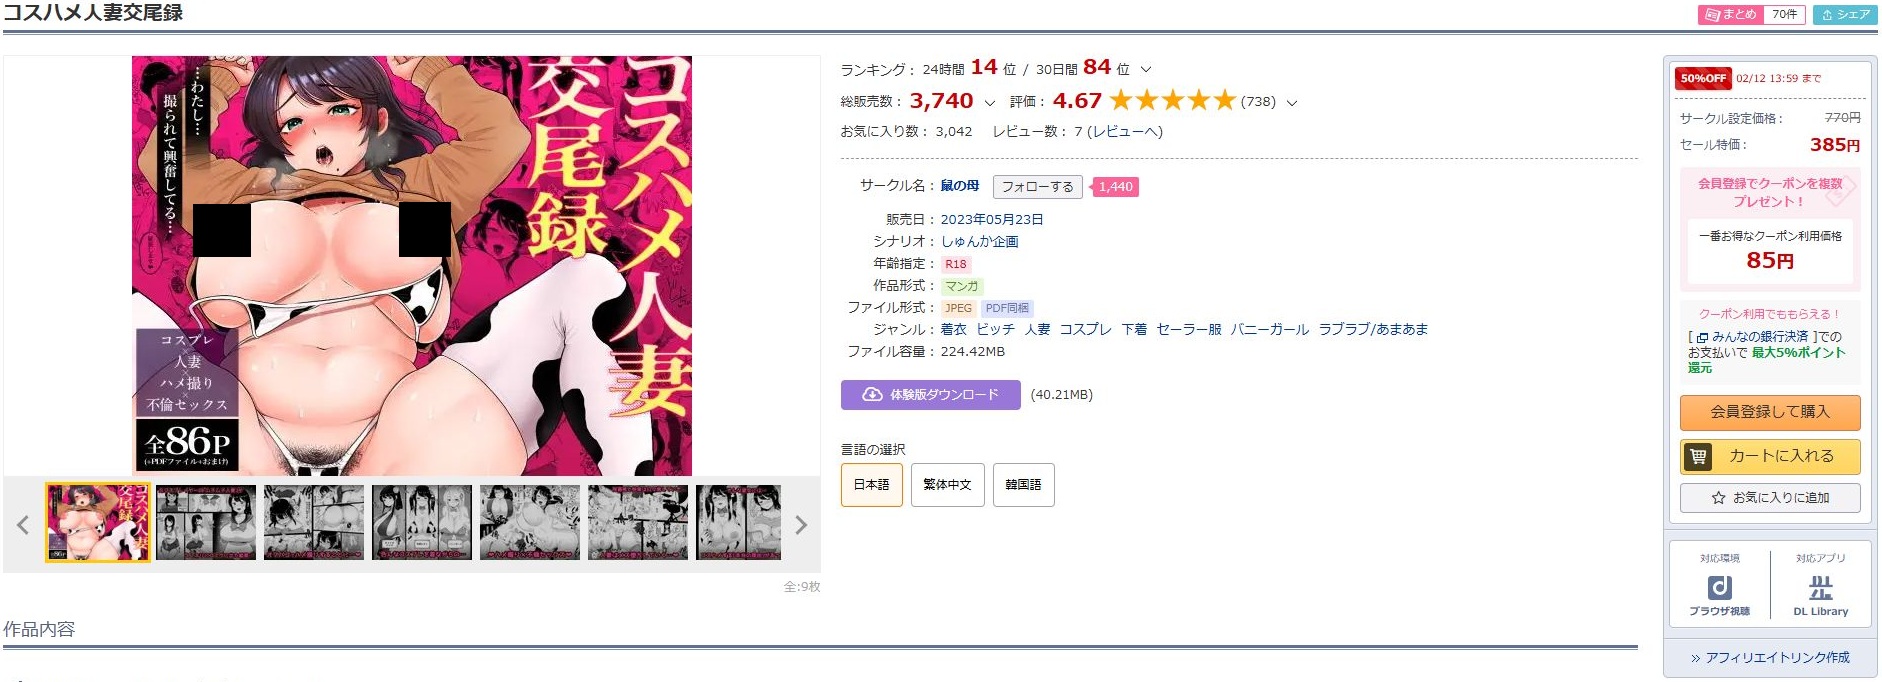The height and width of the screenshot is (682, 1882).
Task: Expand the rating breakdown chevron
Action: tap(1292, 103)
